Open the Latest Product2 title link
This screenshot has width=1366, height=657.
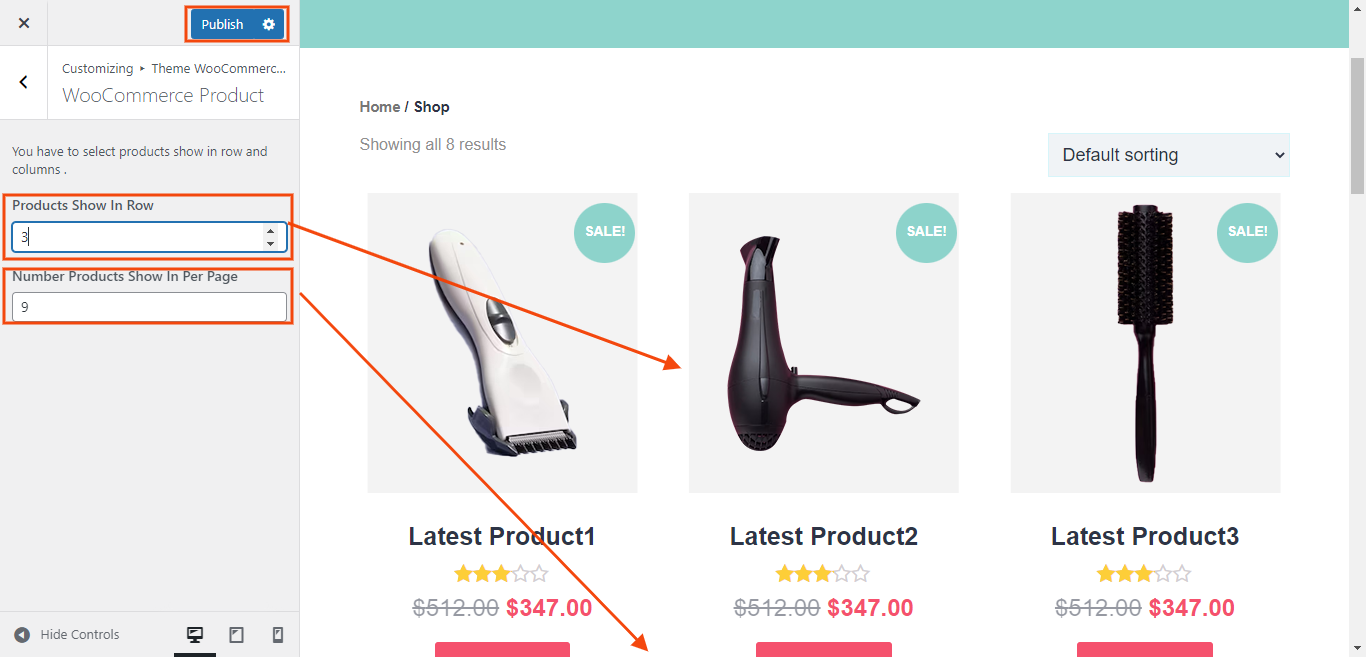[823, 537]
